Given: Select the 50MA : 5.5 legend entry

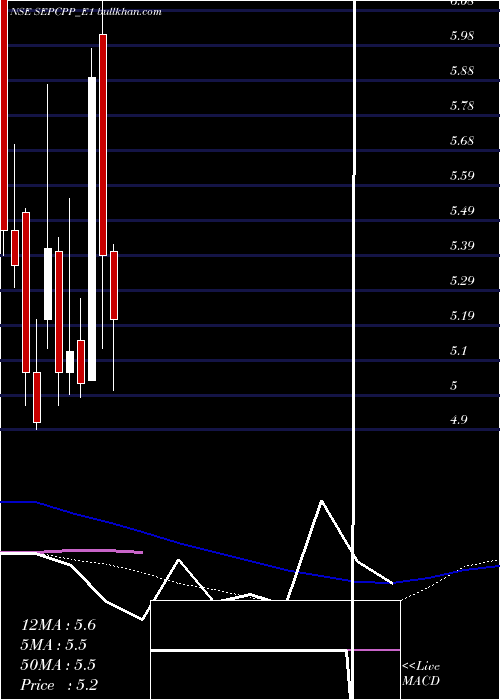Looking at the screenshot, I should coord(58,665).
